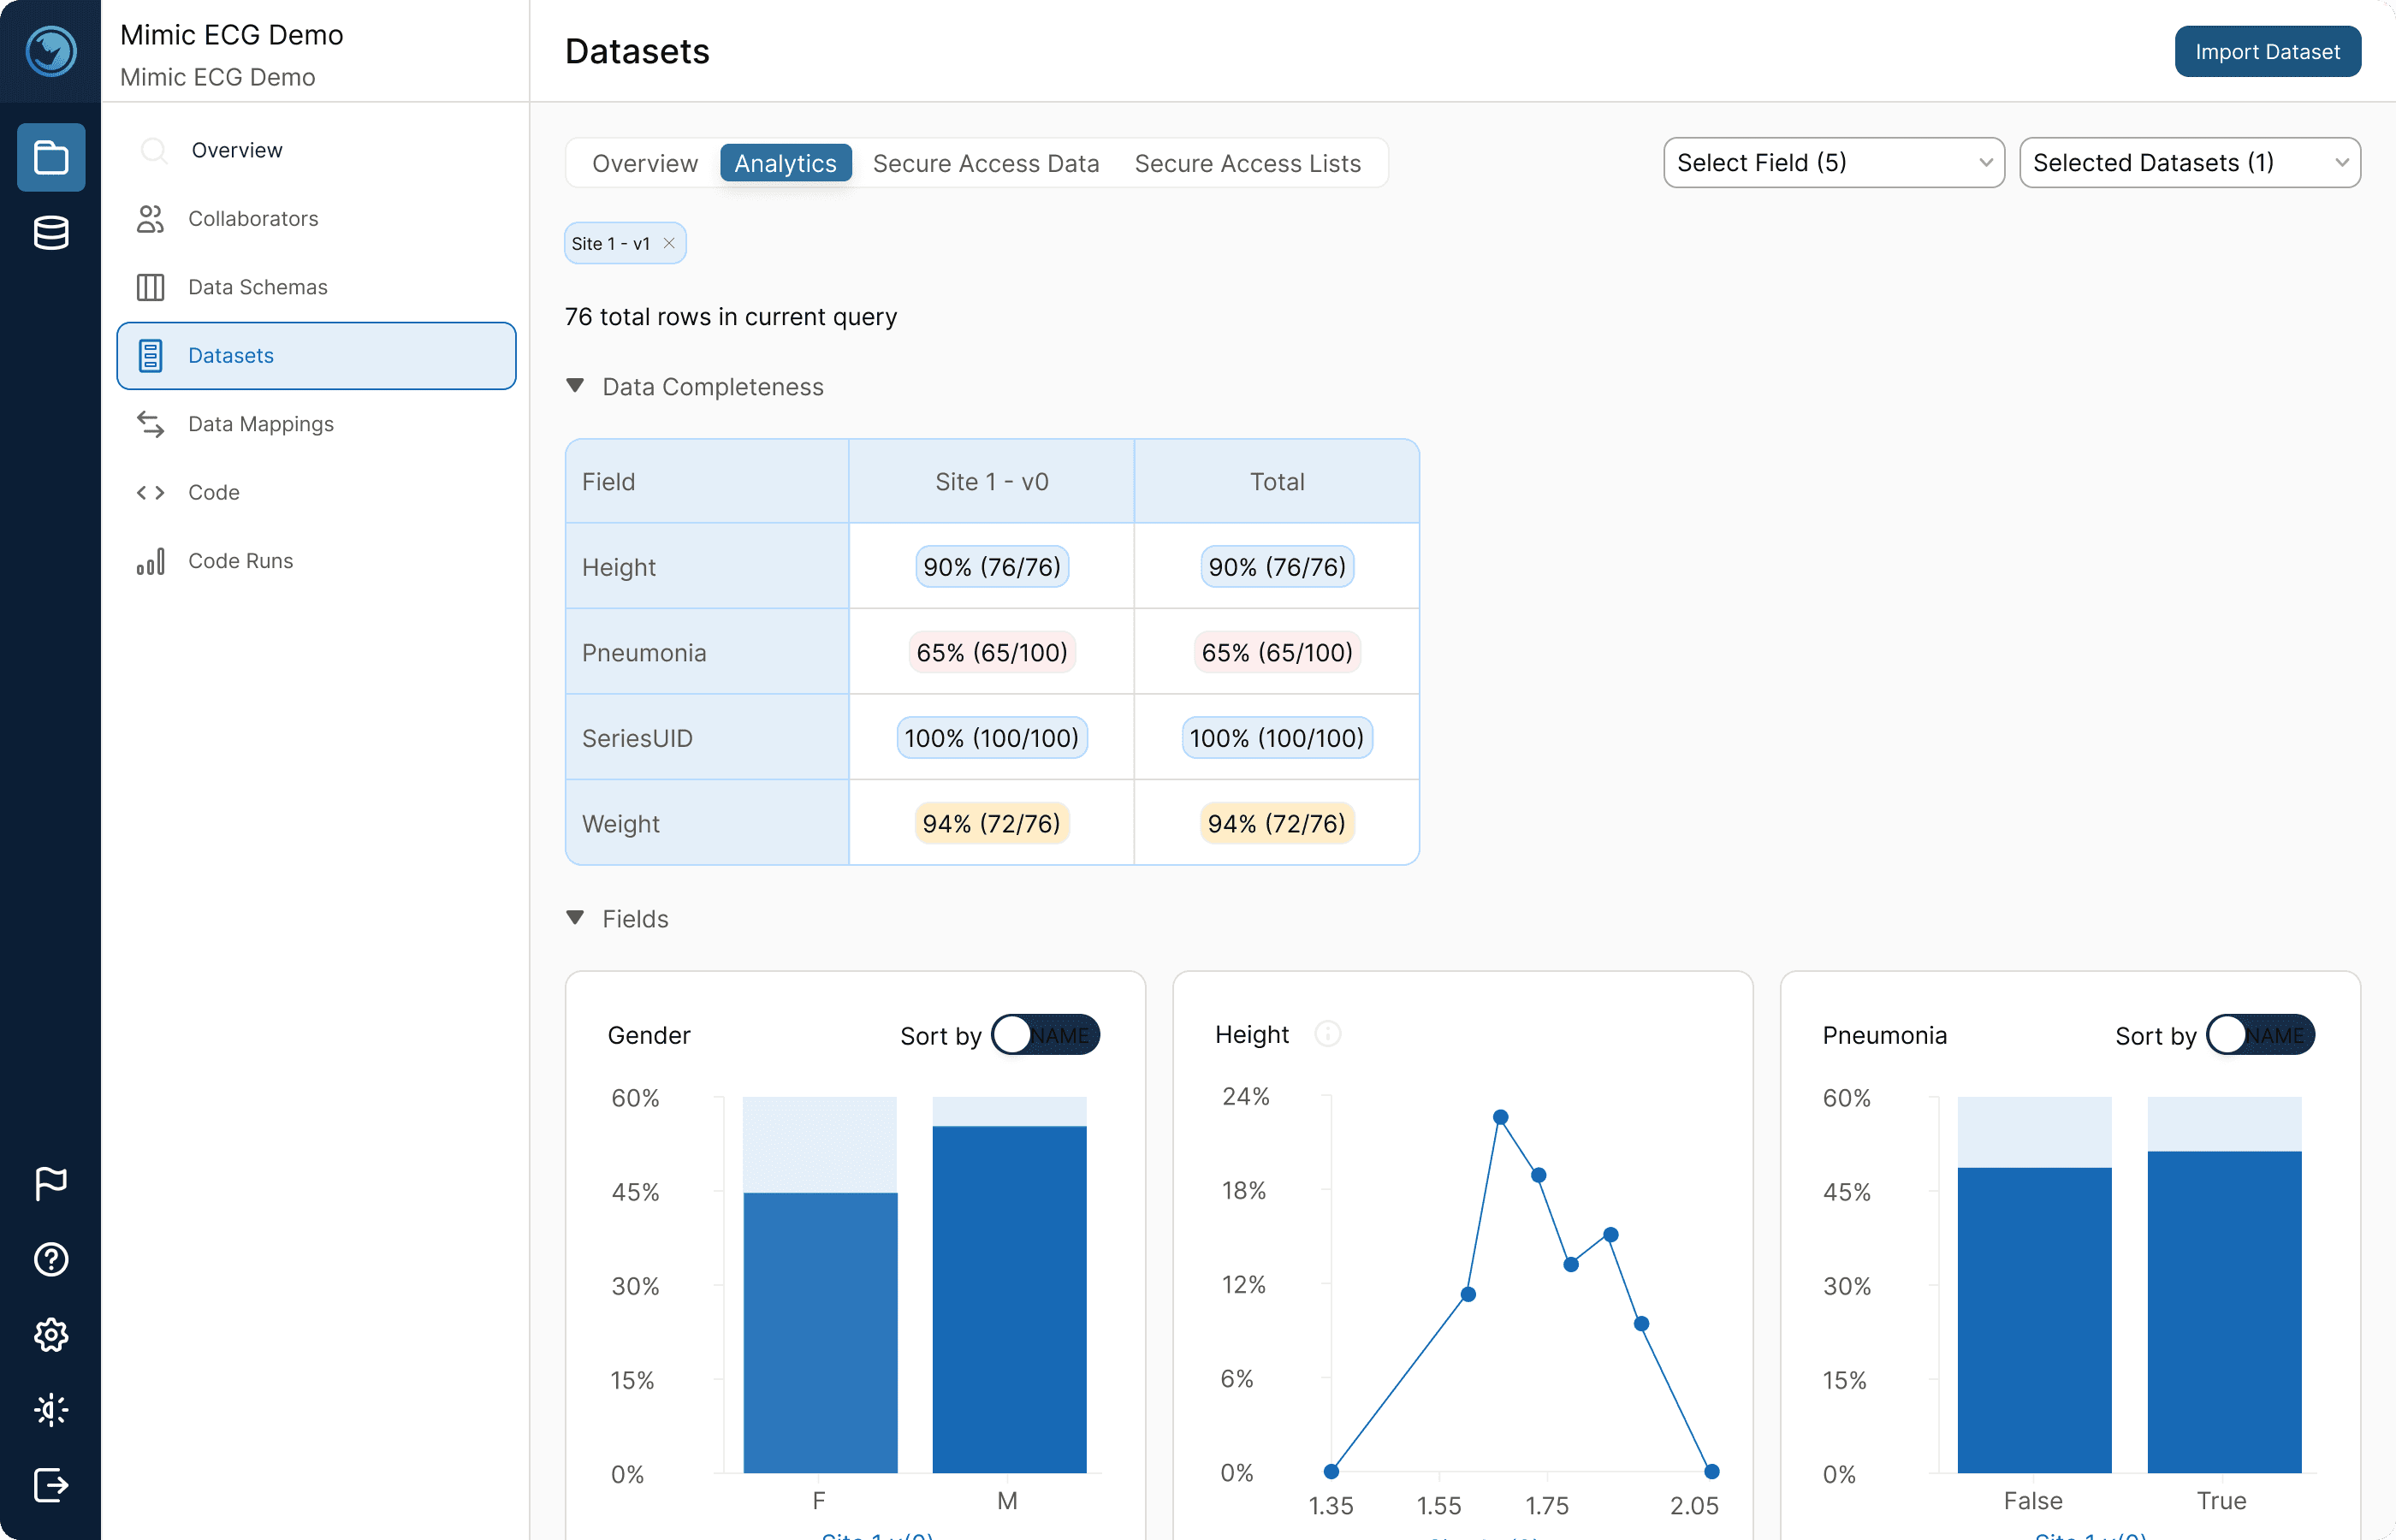2396x1540 pixels.
Task: Collapse the Data Completeness section
Action: point(575,386)
